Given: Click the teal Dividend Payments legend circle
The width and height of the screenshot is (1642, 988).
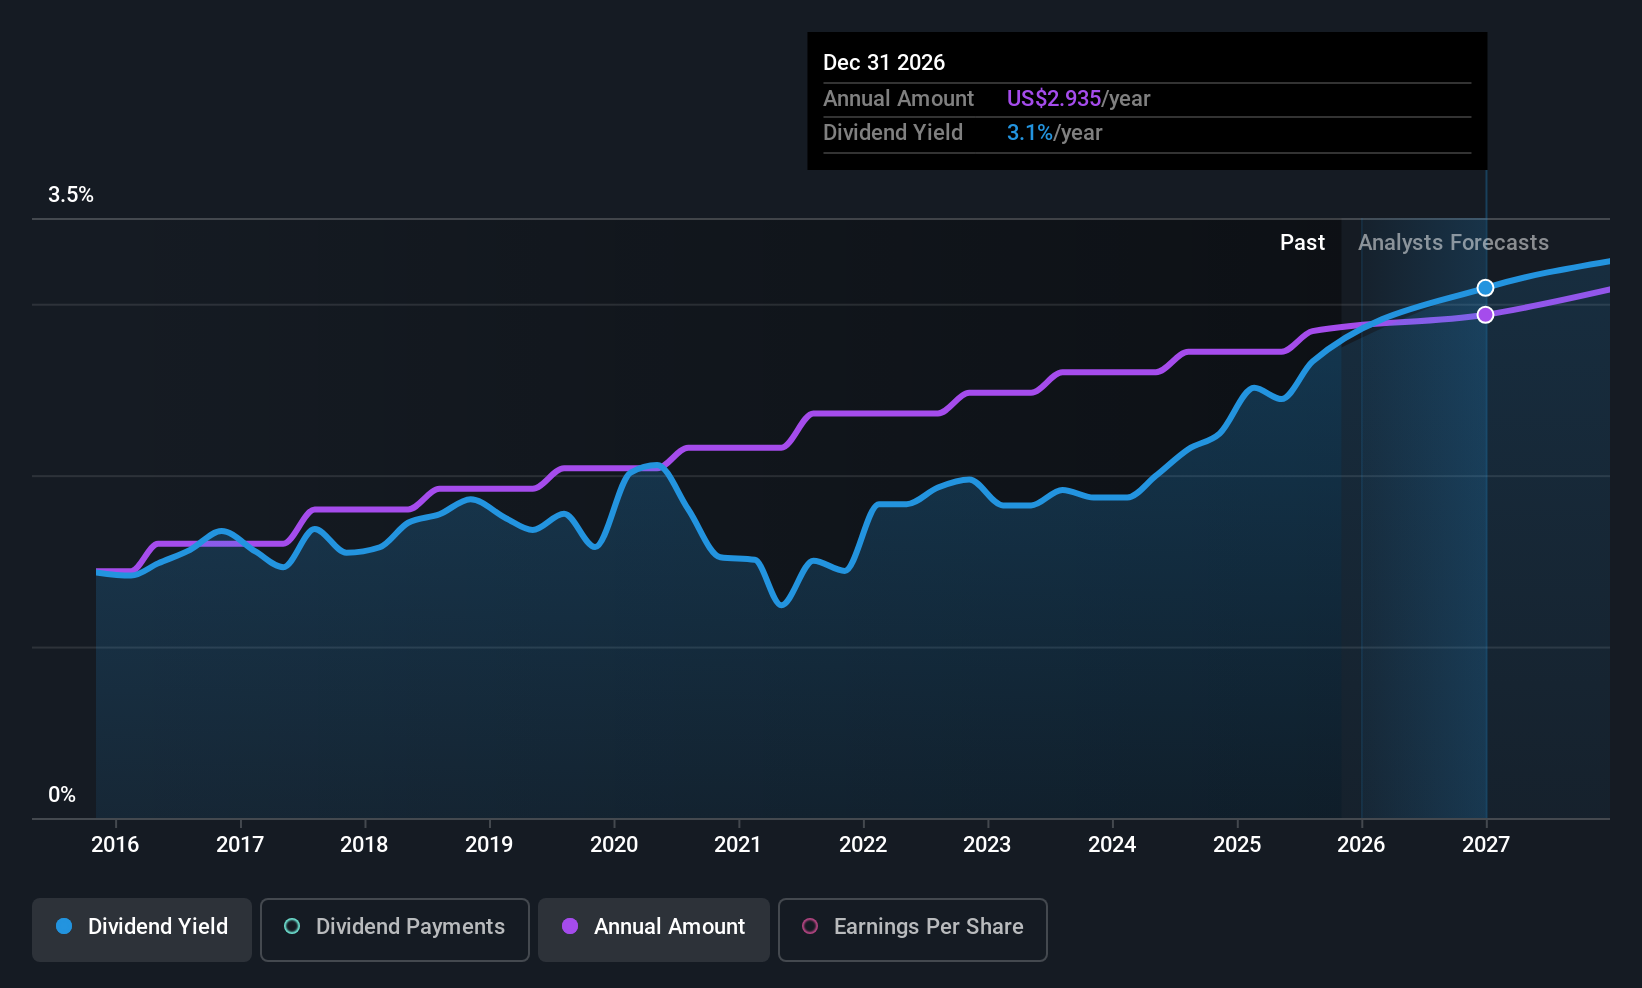Looking at the screenshot, I should [x=292, y=926].
